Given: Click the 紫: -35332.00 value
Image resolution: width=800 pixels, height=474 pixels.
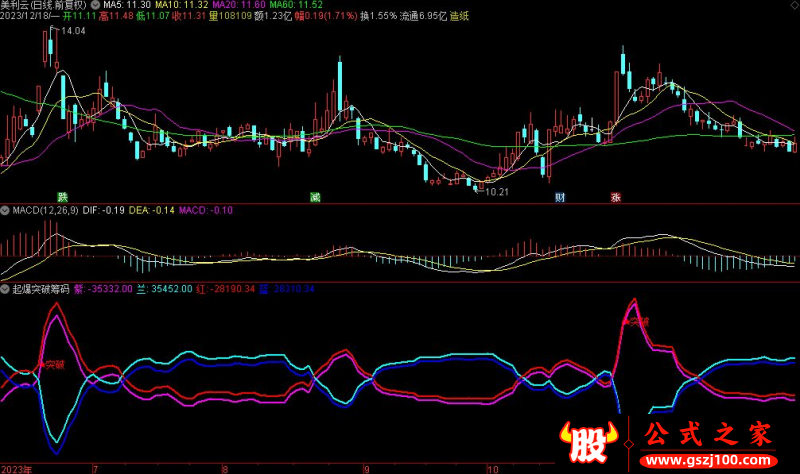Looking at the screenshot, I should (x=103, y=289).
